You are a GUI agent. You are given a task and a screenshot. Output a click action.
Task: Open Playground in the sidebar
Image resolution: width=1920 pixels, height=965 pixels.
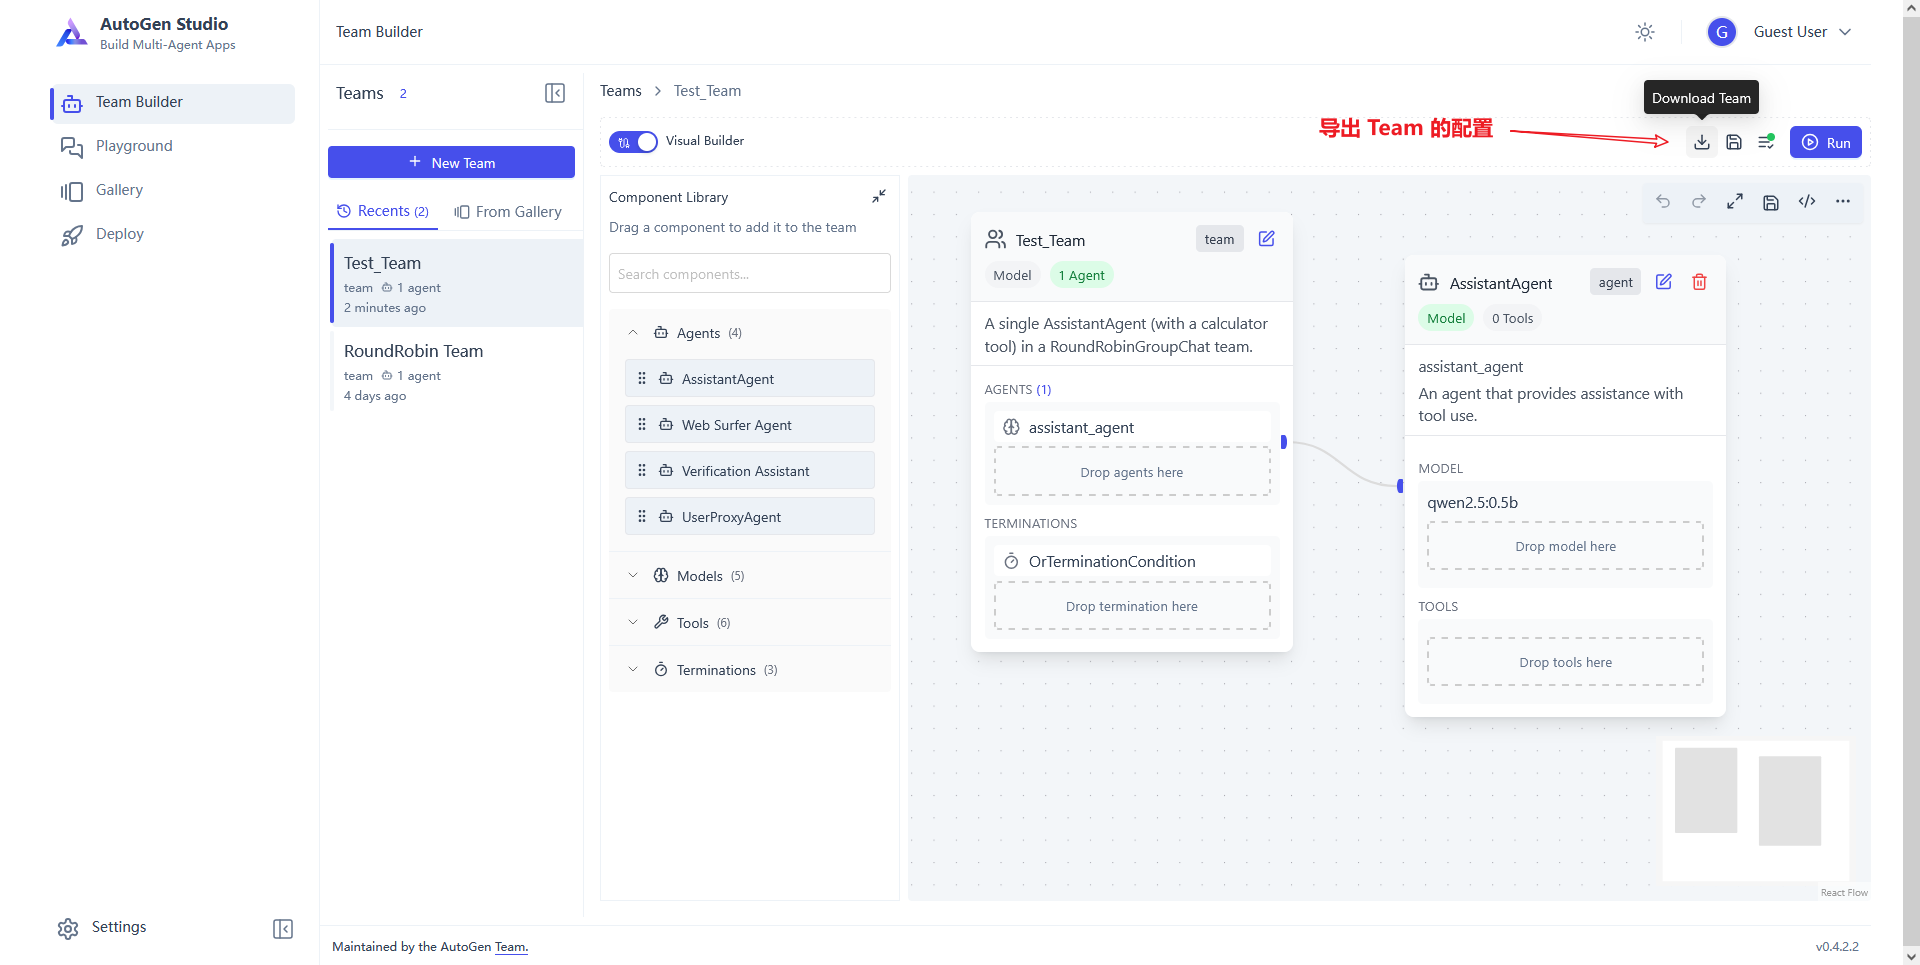tap(134, 146)
